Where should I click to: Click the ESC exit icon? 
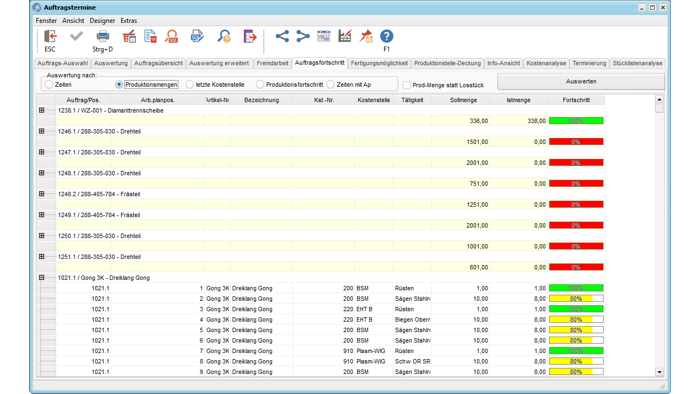pyautogui.click(x=50, y=37)
